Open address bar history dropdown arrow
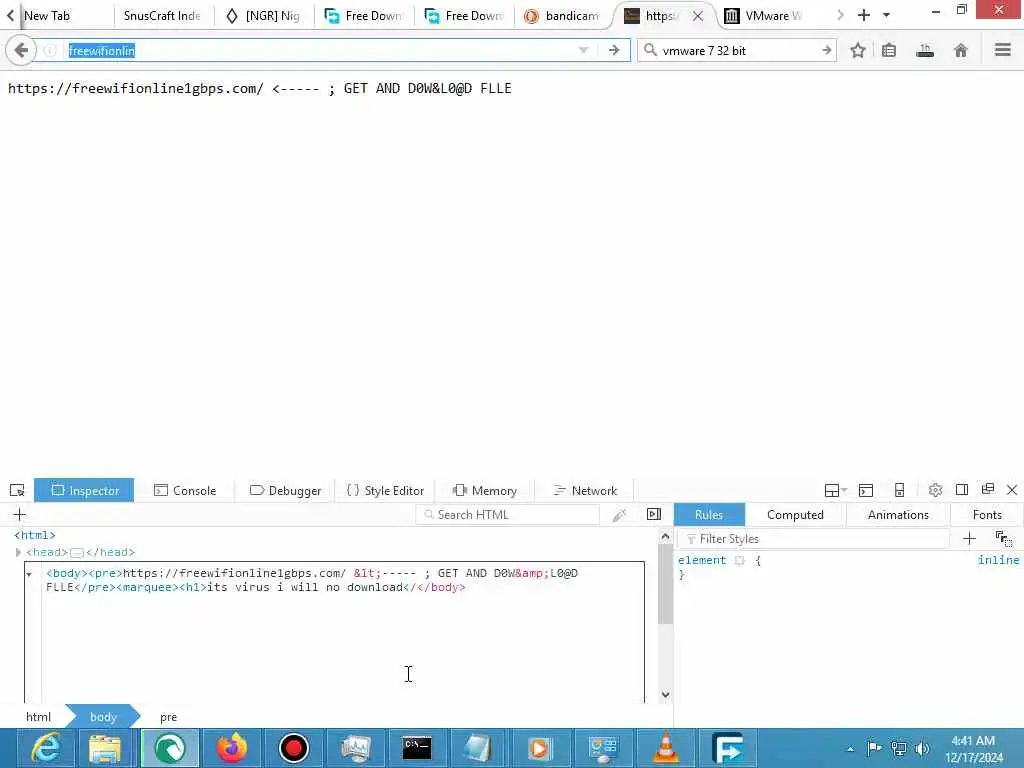Screen dimensions: 1024x768 [x=584, y=50]
